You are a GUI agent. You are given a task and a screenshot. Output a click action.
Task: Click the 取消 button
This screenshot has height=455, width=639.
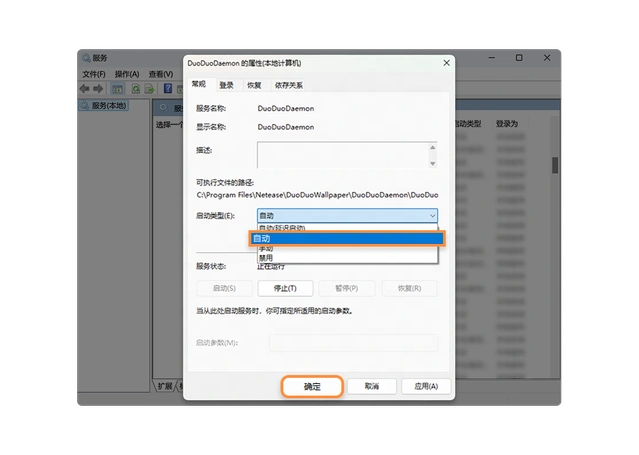[x=371, y=386]
